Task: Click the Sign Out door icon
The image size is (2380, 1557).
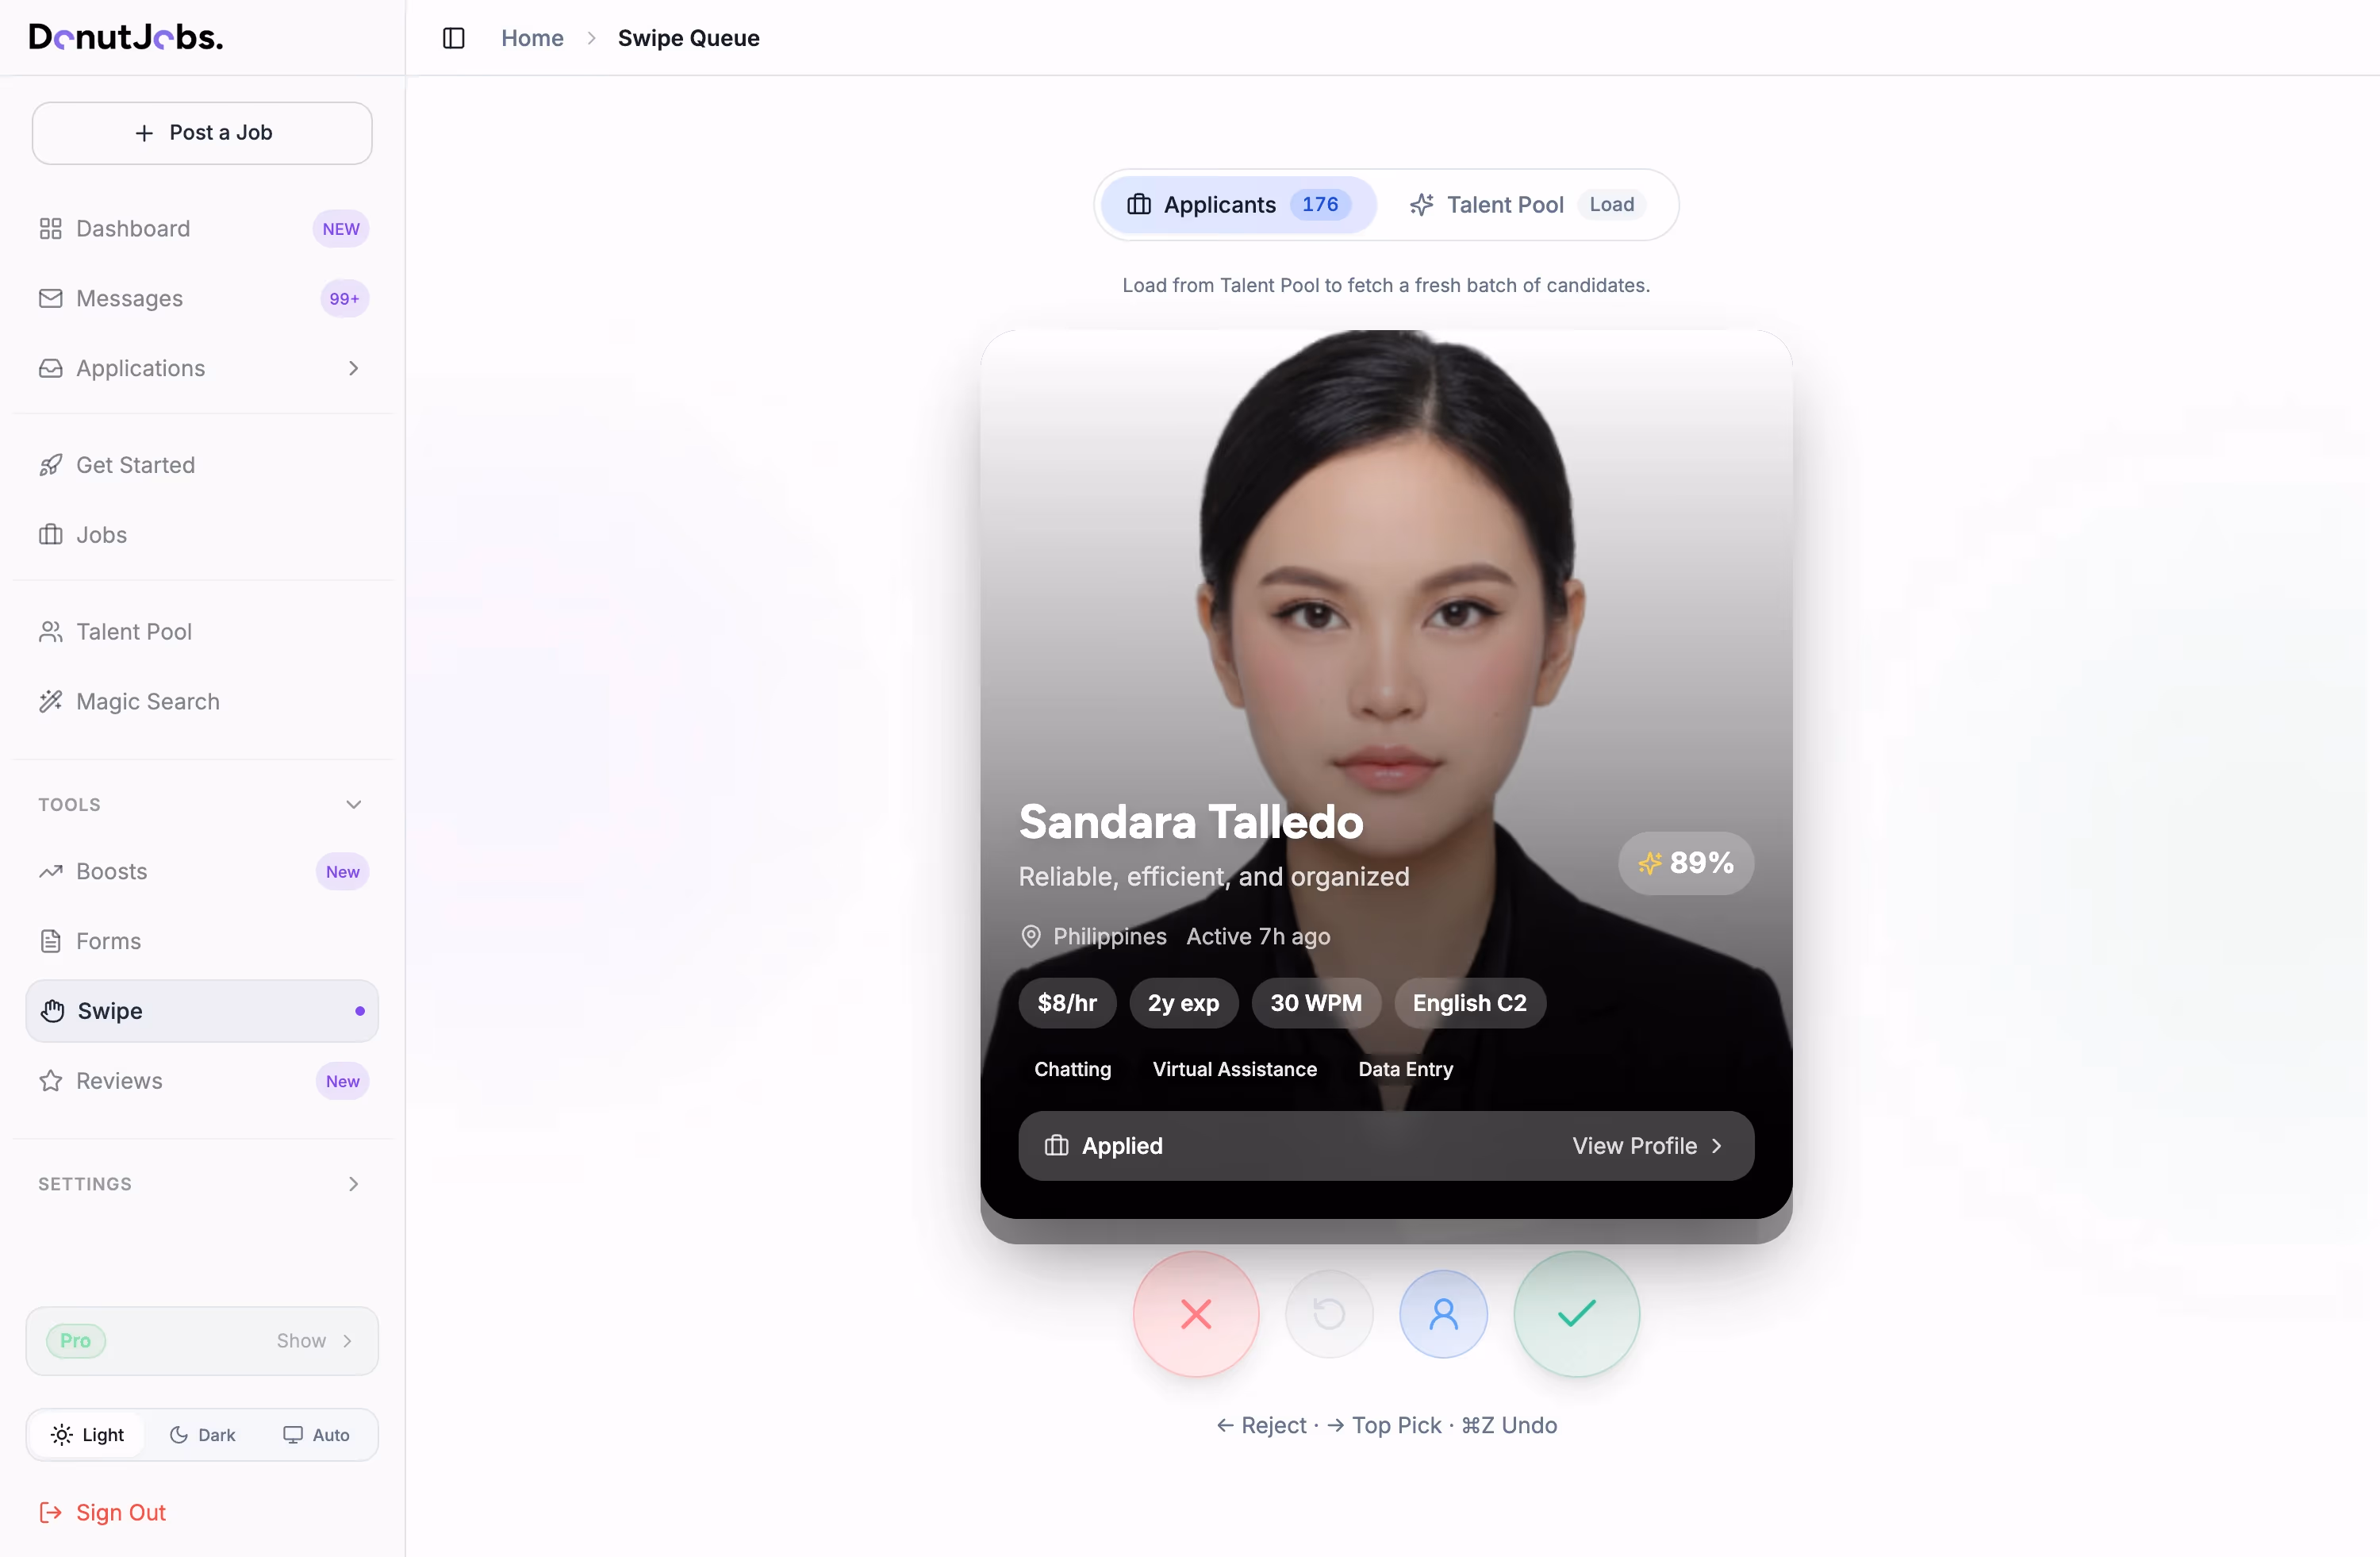Action: (51, 1513)
